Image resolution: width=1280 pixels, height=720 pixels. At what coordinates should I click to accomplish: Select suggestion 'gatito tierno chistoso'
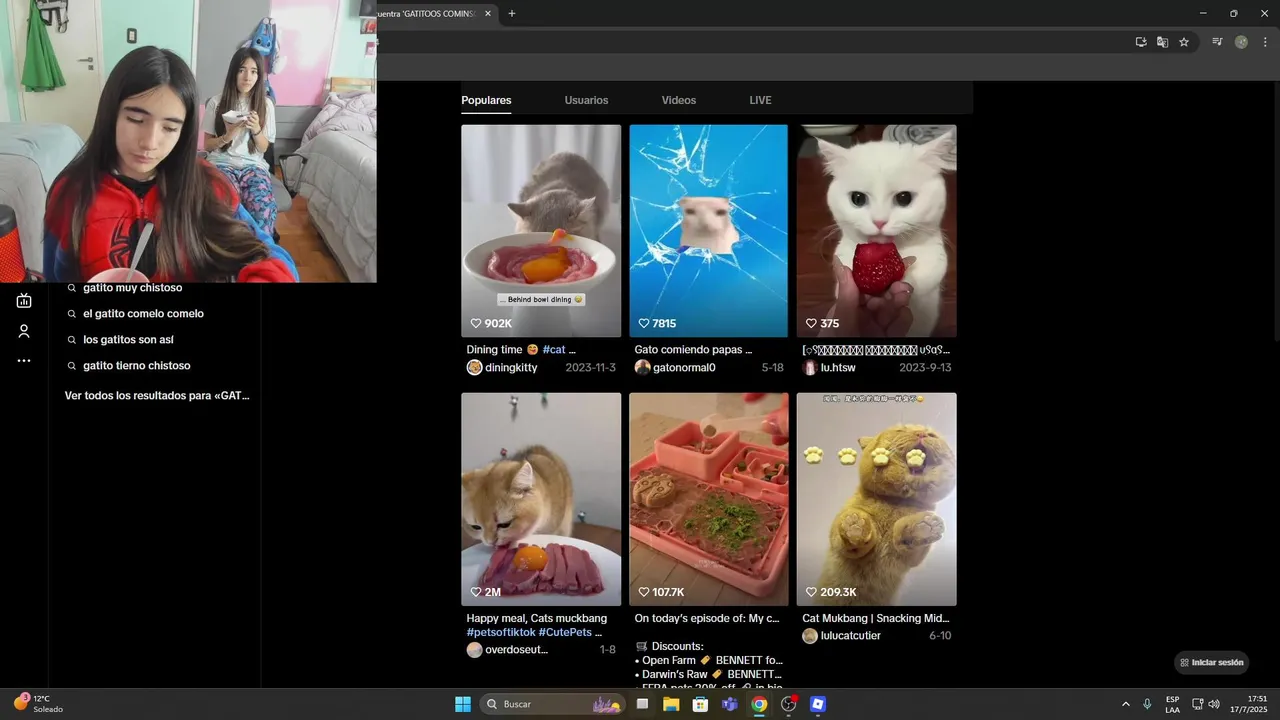(137, 366)
